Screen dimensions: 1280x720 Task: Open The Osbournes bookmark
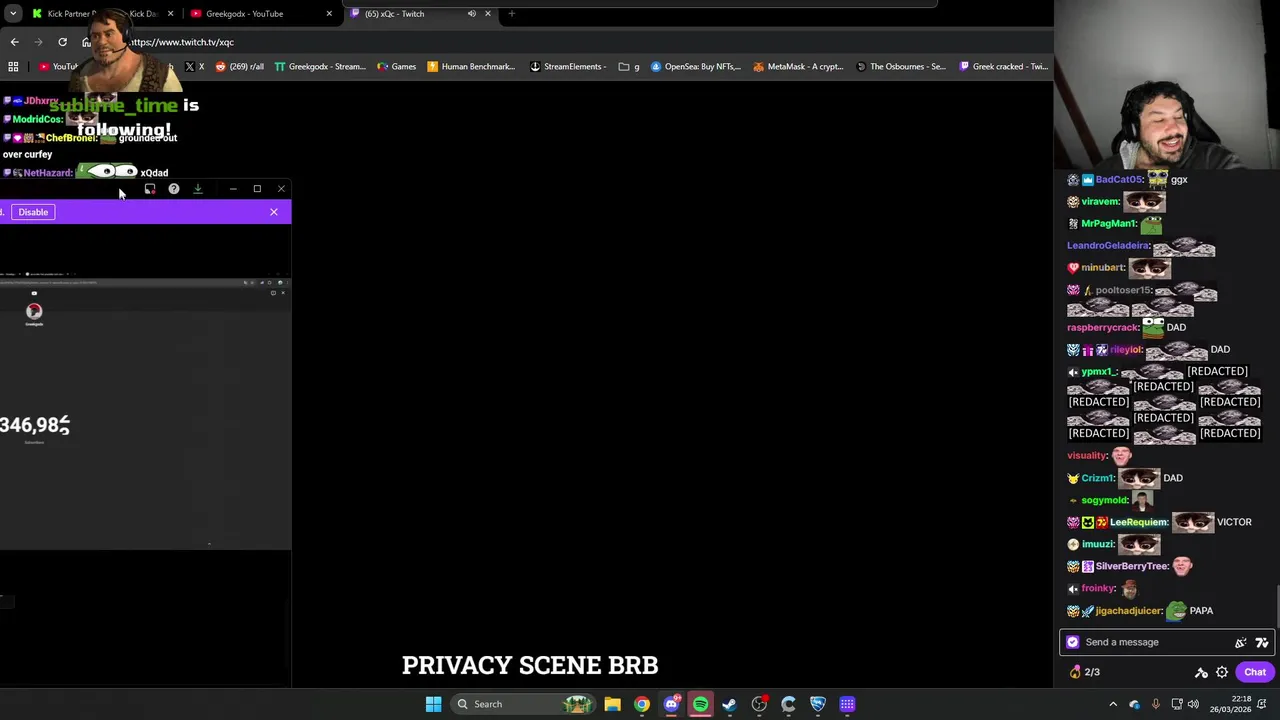[900, 66]
